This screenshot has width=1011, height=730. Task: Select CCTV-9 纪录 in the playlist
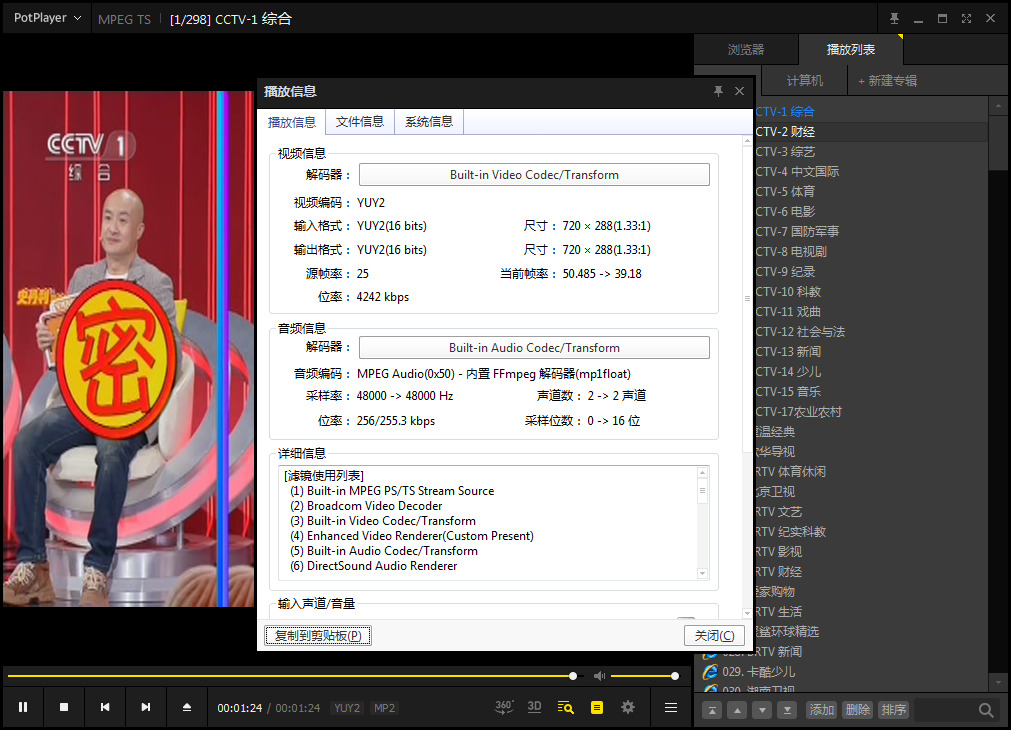[x=870, y=271]
